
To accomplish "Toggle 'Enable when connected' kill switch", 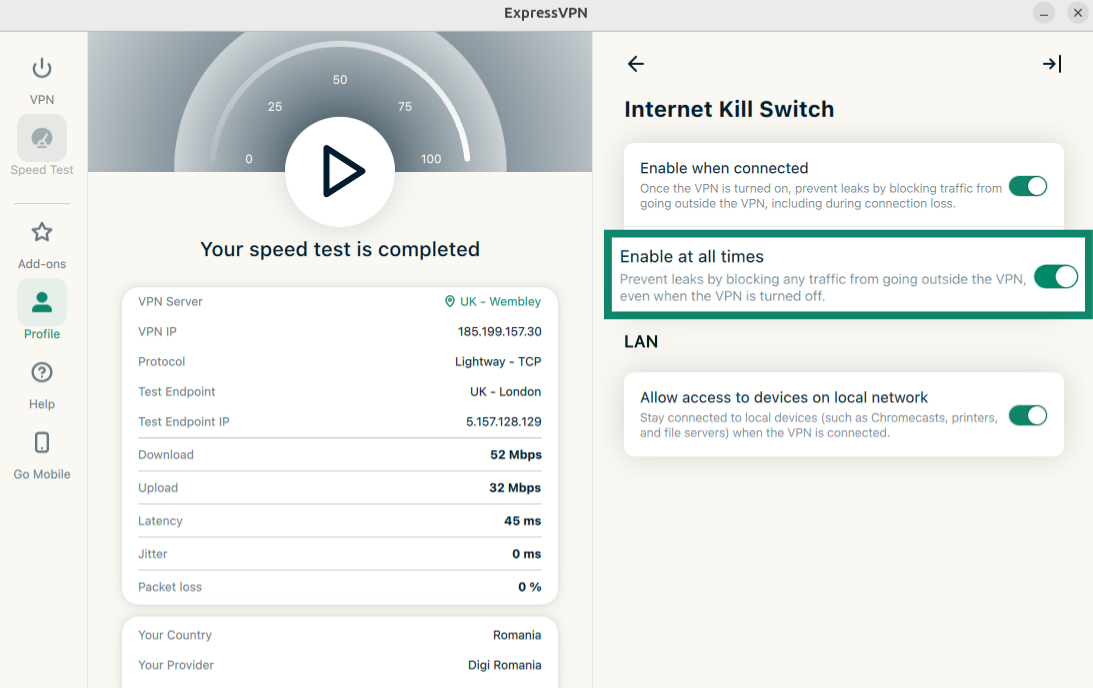I will click(1027, 186).
